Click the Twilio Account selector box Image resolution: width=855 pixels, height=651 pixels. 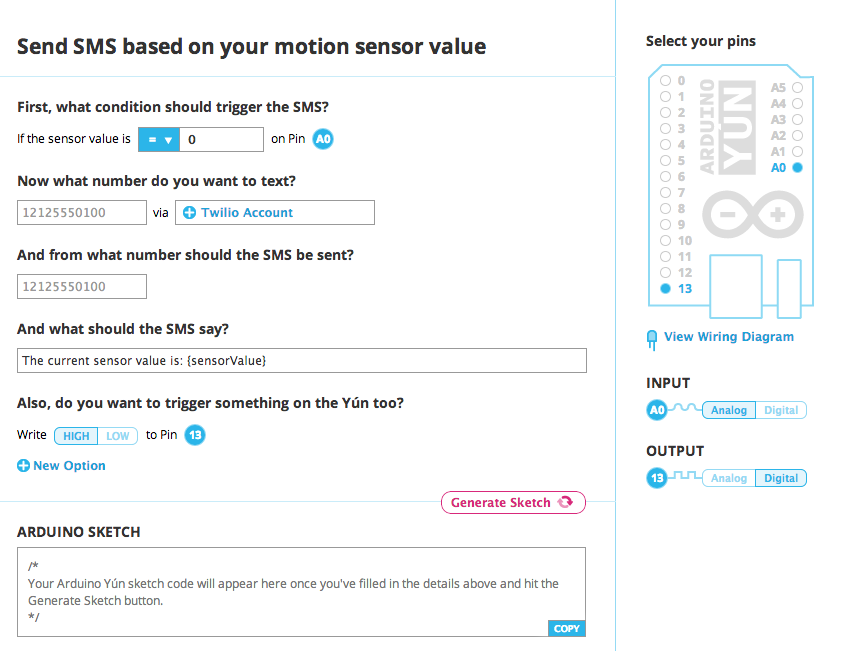[x=275, y=213]
